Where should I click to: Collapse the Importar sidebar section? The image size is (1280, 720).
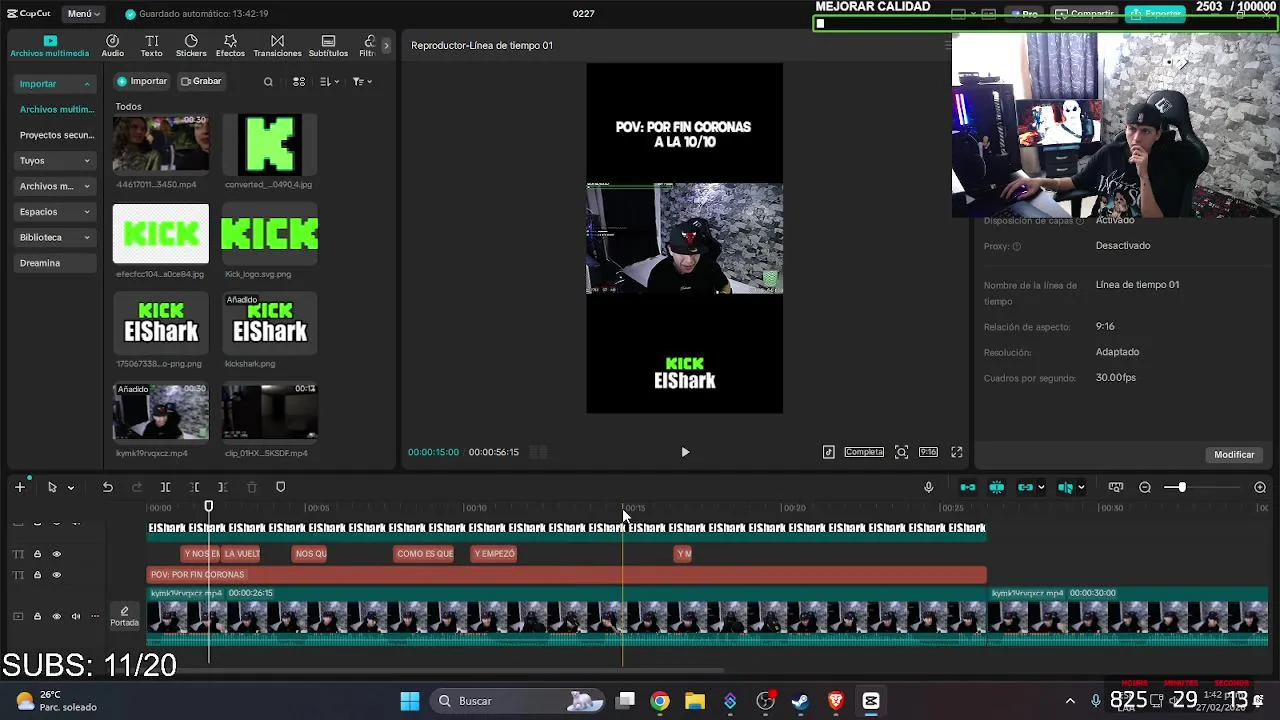click(57, 84)
